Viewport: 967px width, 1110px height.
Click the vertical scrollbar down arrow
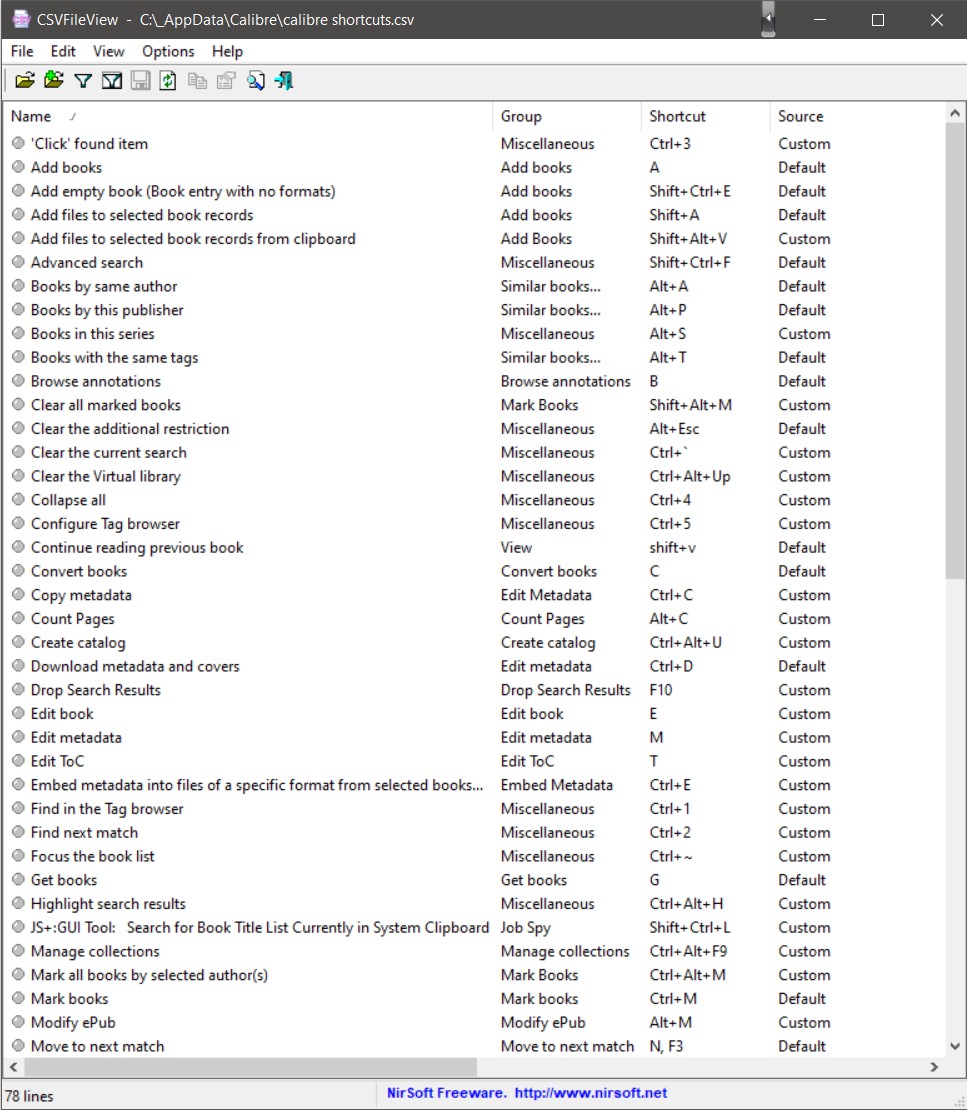coord(954,1046)
